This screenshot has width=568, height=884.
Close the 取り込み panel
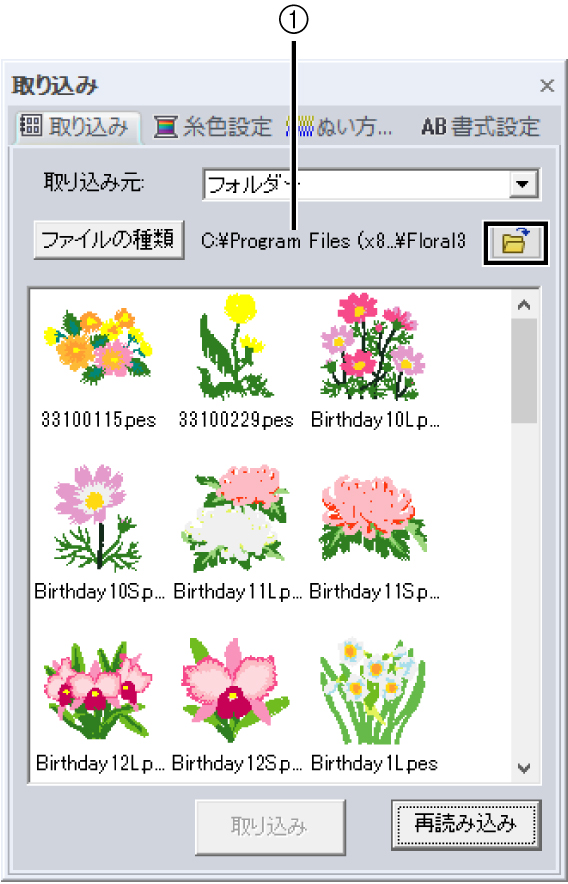547,86
